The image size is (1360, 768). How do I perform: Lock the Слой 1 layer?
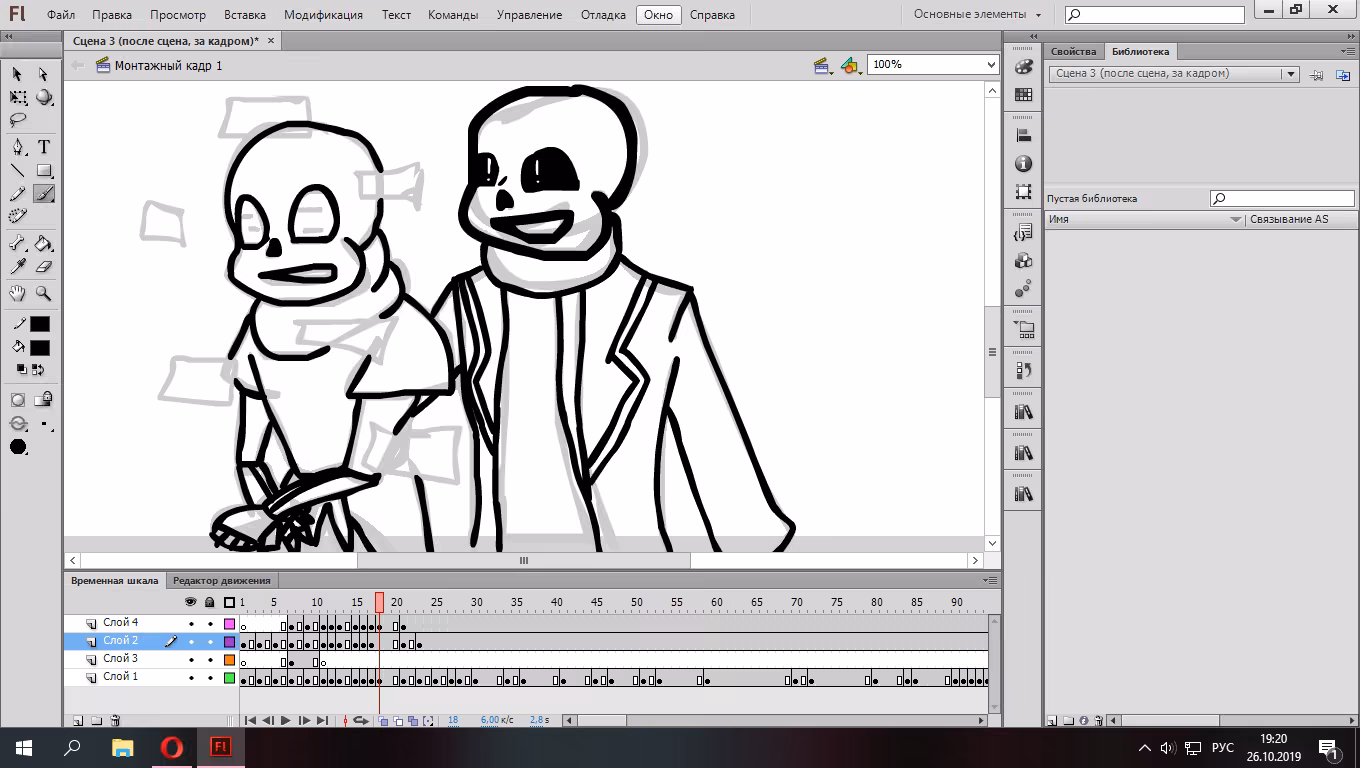(x=210, y=677)
